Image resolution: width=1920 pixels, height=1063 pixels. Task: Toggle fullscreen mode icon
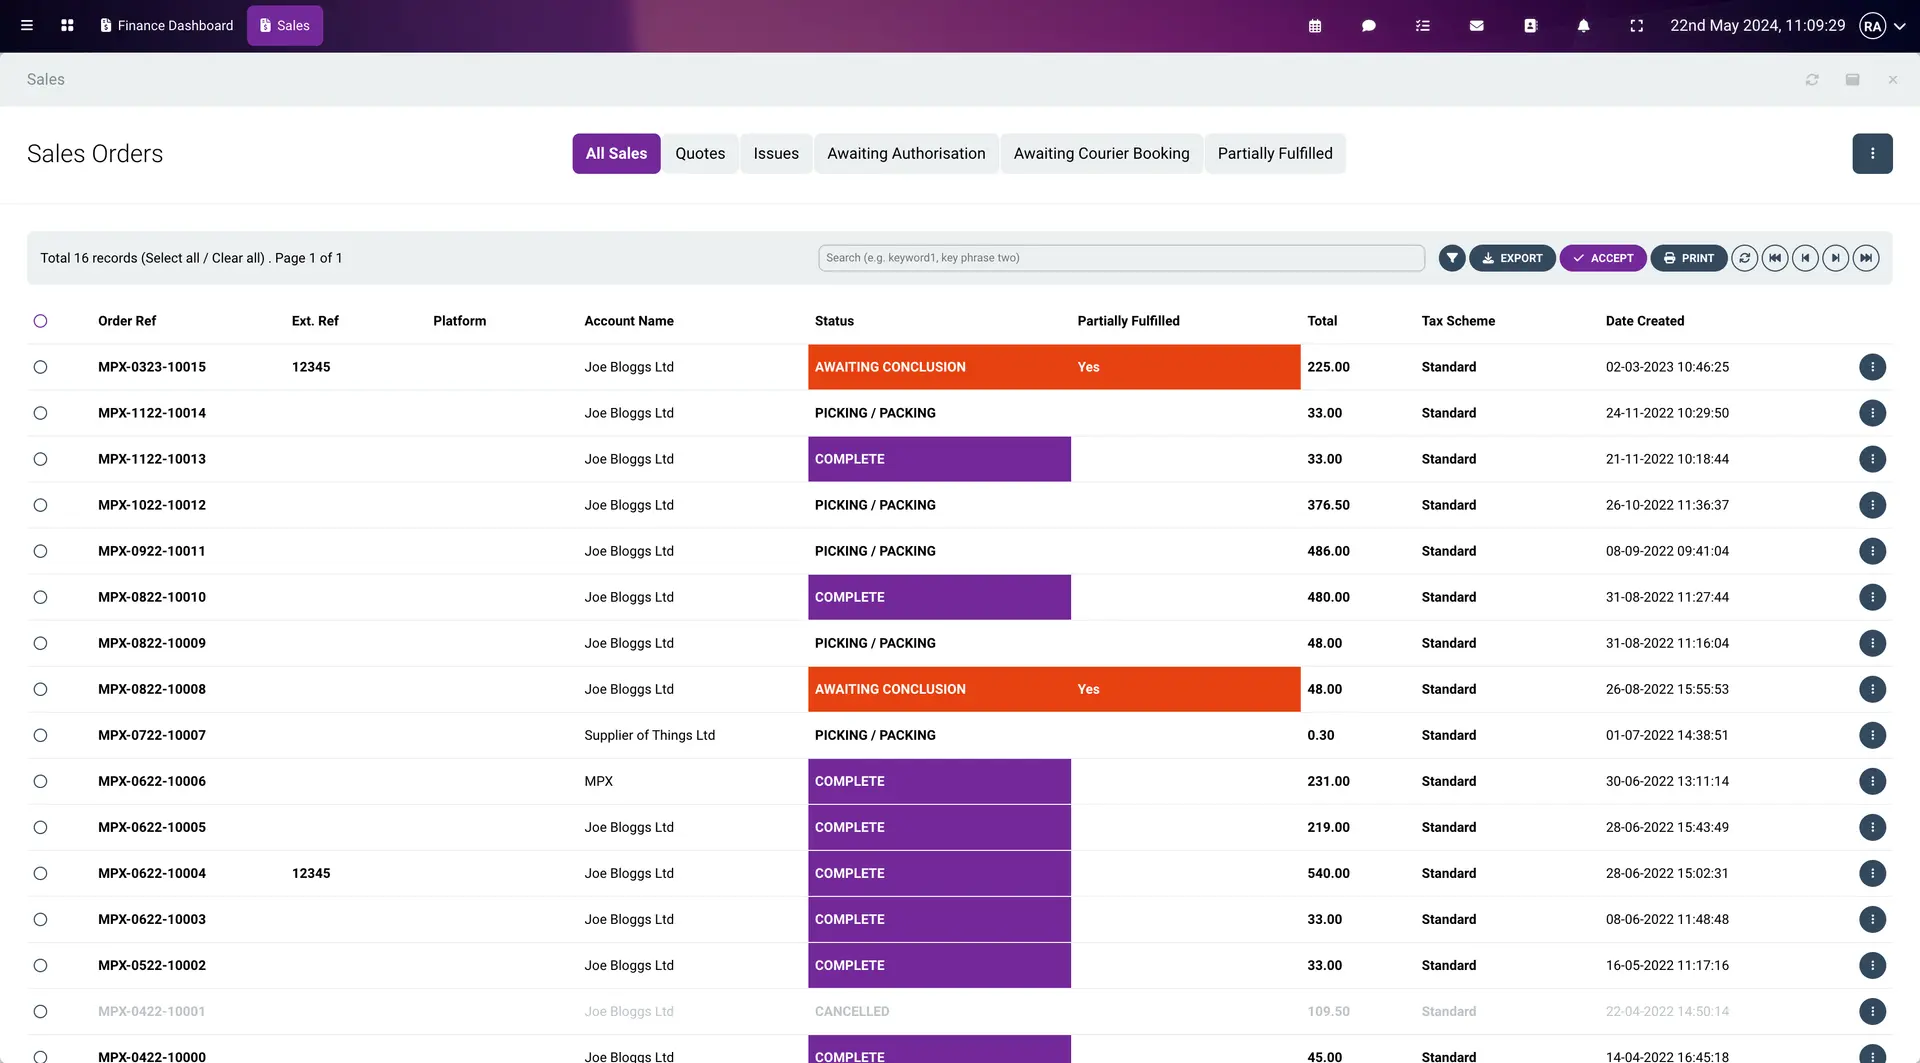(x=1636, y=26)
